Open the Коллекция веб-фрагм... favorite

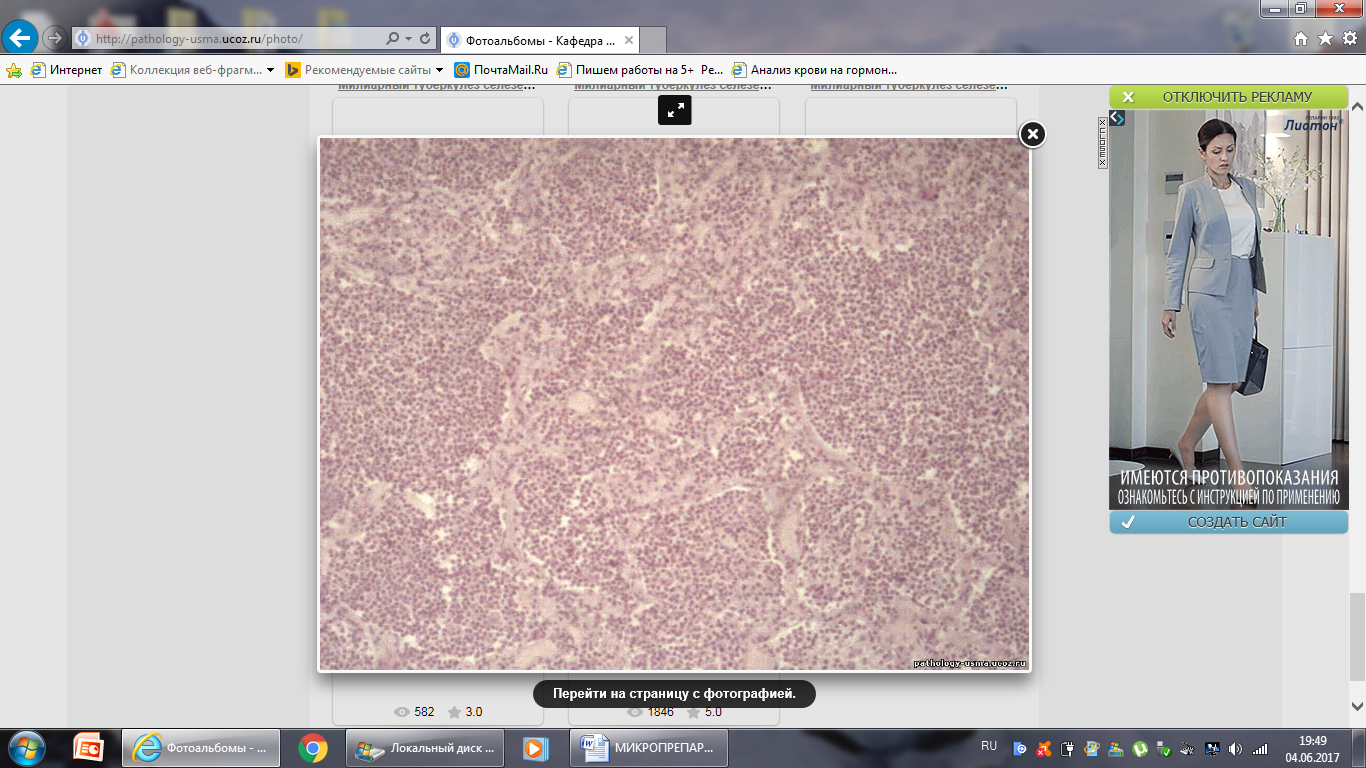pyautogui.click(x=185, y=70)
